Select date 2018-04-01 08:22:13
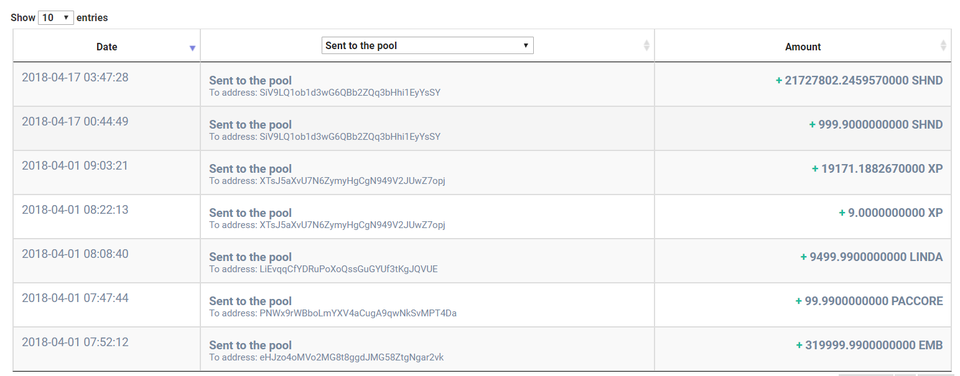 tap(75, 209)
